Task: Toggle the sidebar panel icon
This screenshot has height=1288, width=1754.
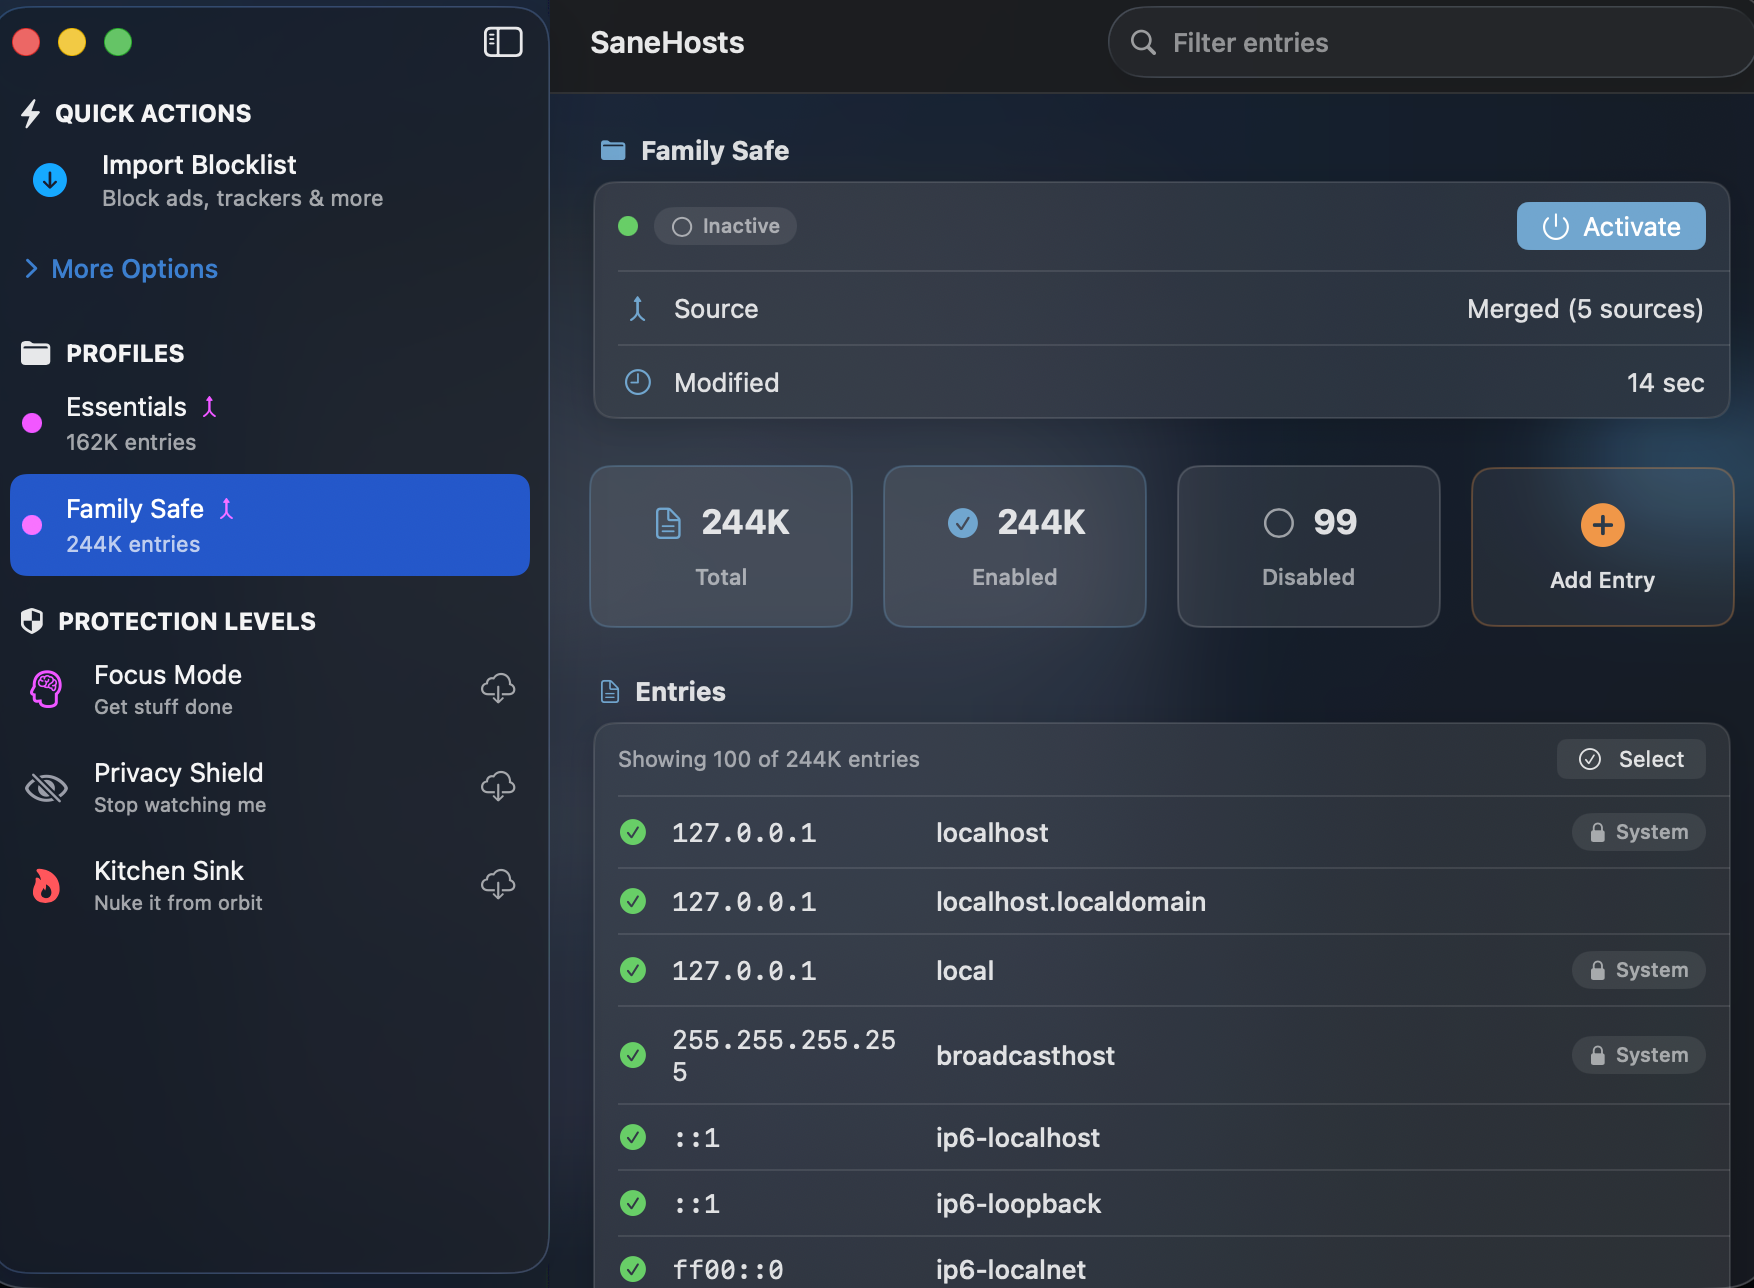Action: pyautogui.click(x=503, y=42)
